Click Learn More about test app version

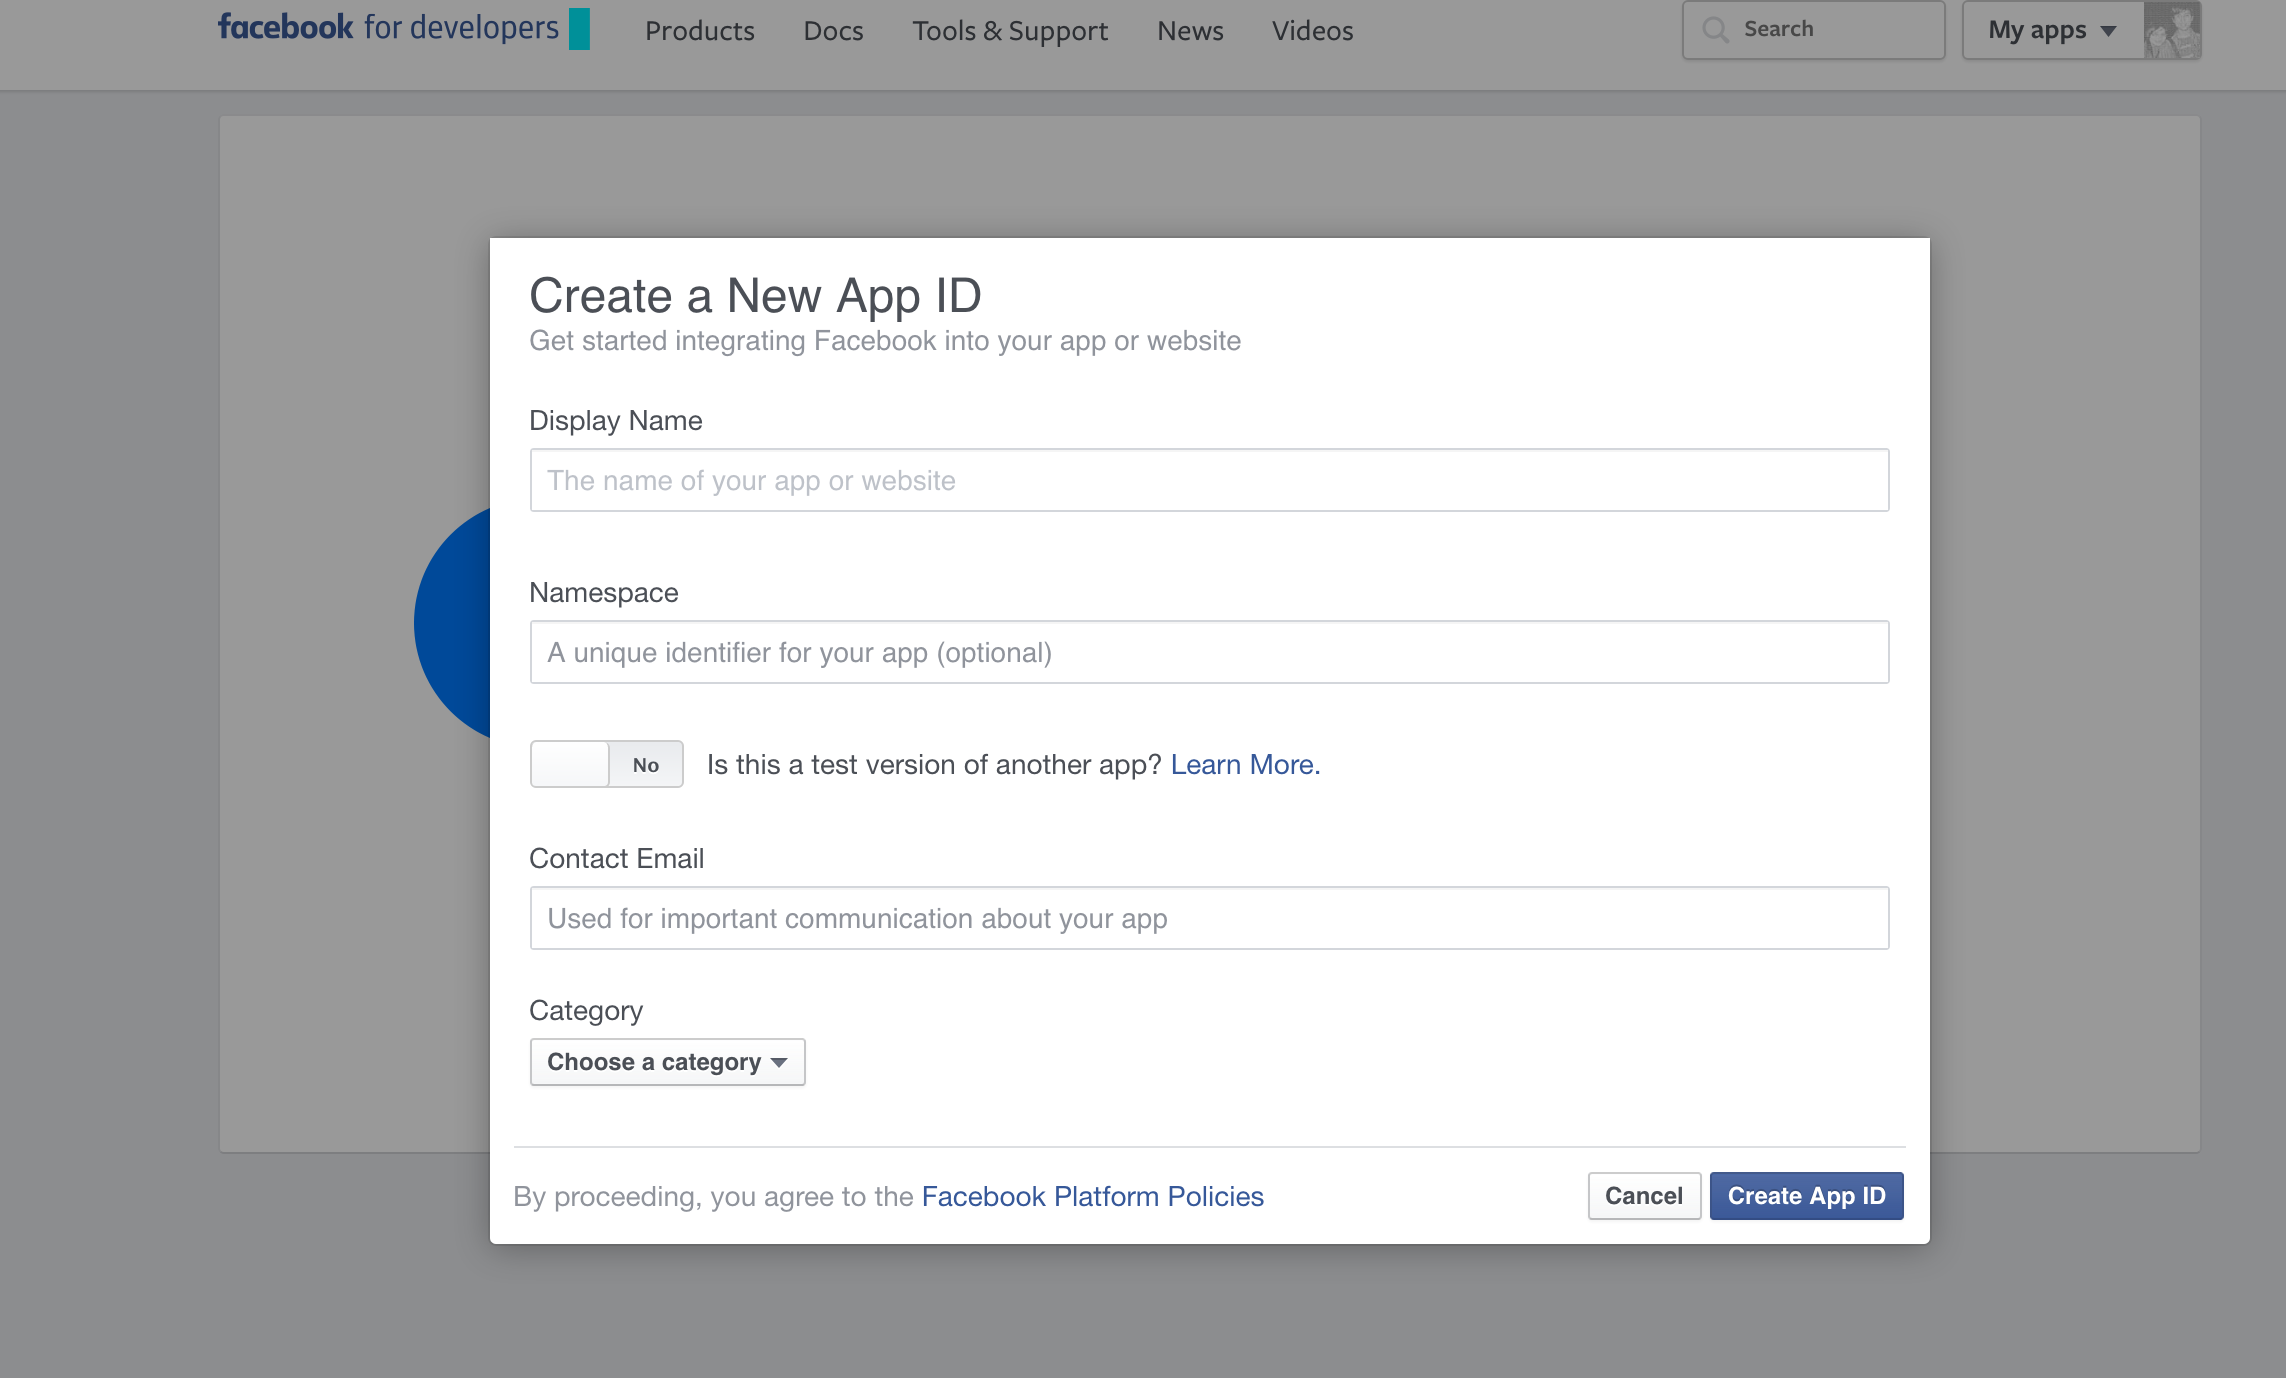(1244, 764)
